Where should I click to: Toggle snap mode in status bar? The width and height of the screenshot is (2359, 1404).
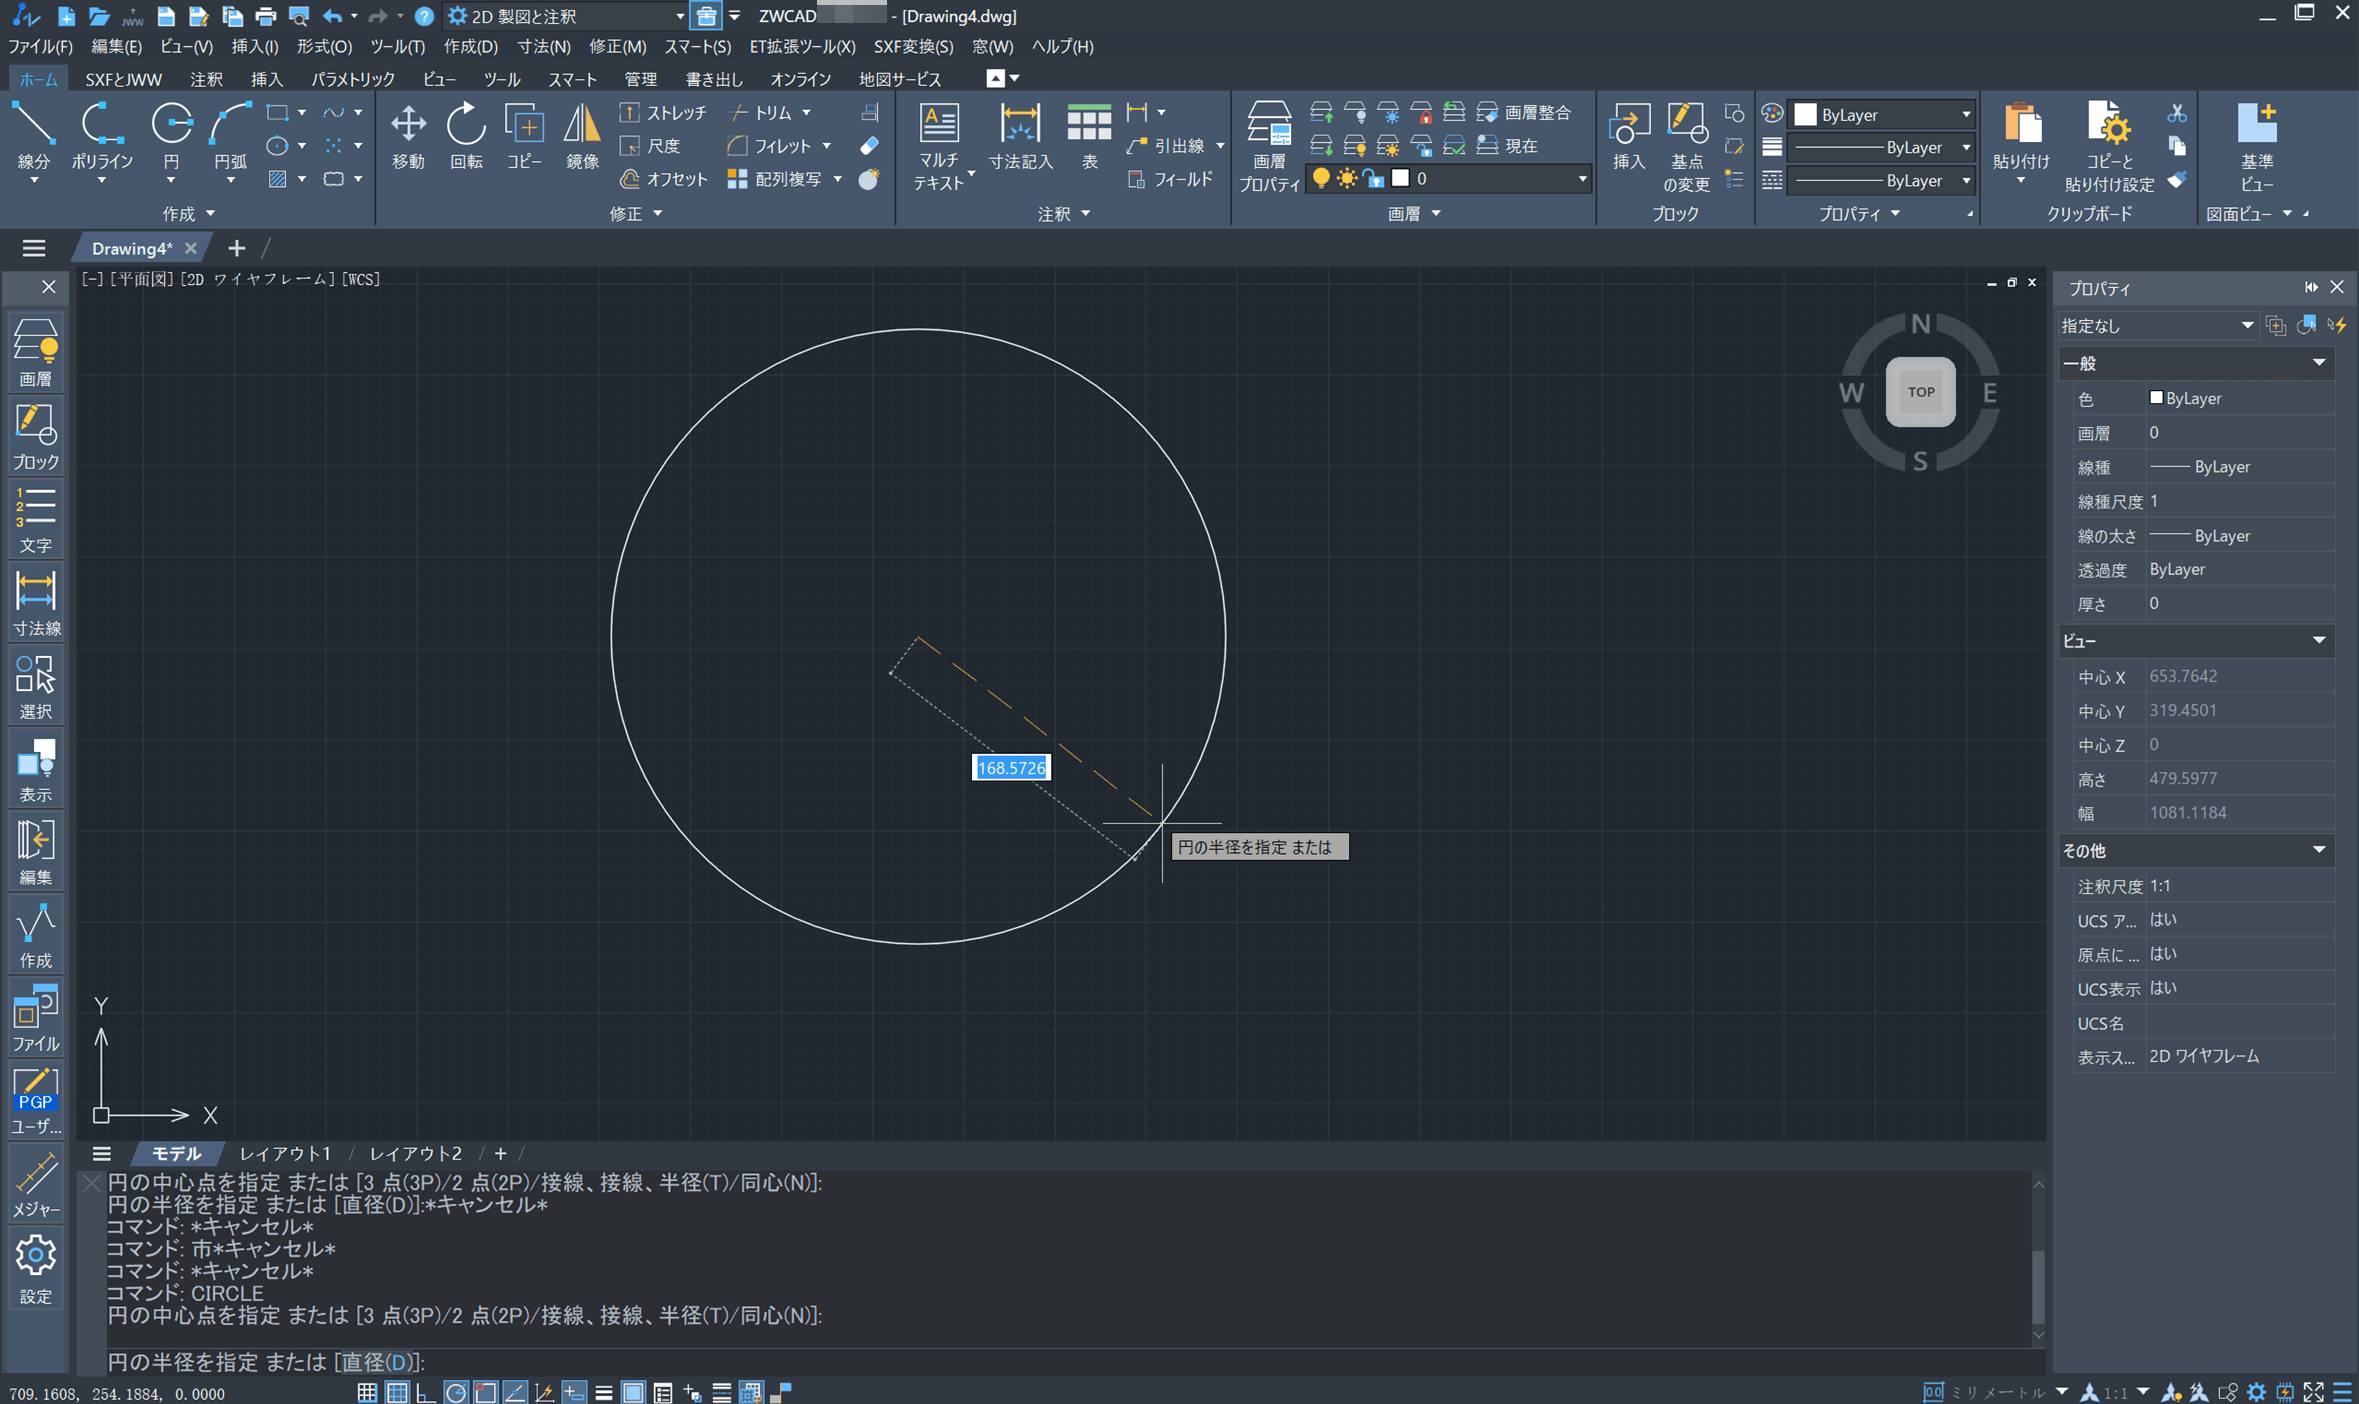367,1392
